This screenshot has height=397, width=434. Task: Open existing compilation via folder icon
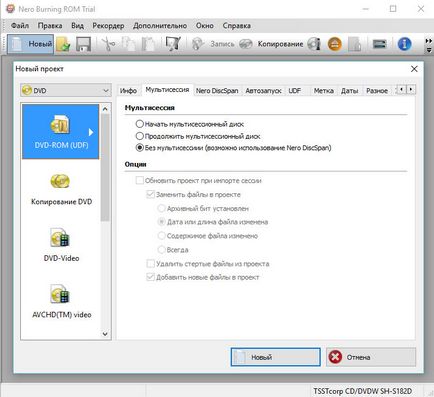[x=63, y=44]
